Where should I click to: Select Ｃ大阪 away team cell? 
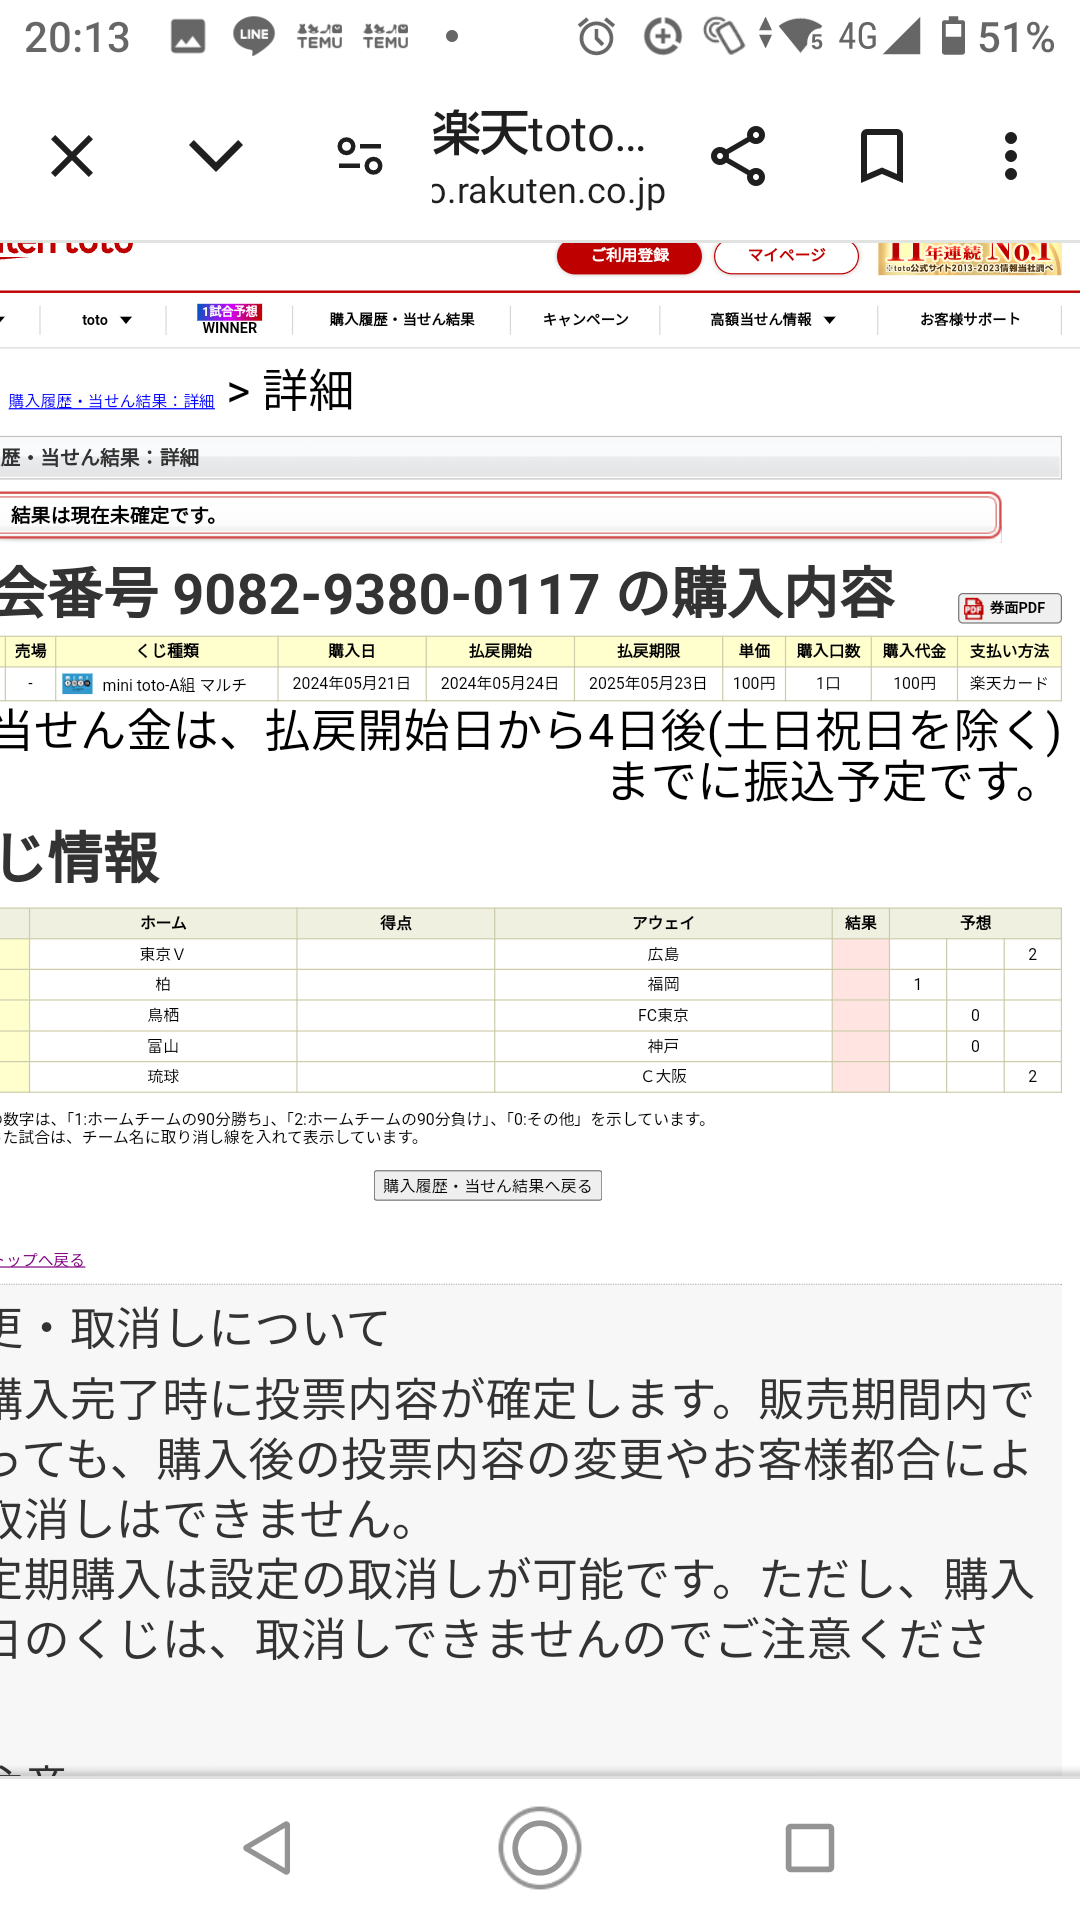click(x=663, y=1077)
